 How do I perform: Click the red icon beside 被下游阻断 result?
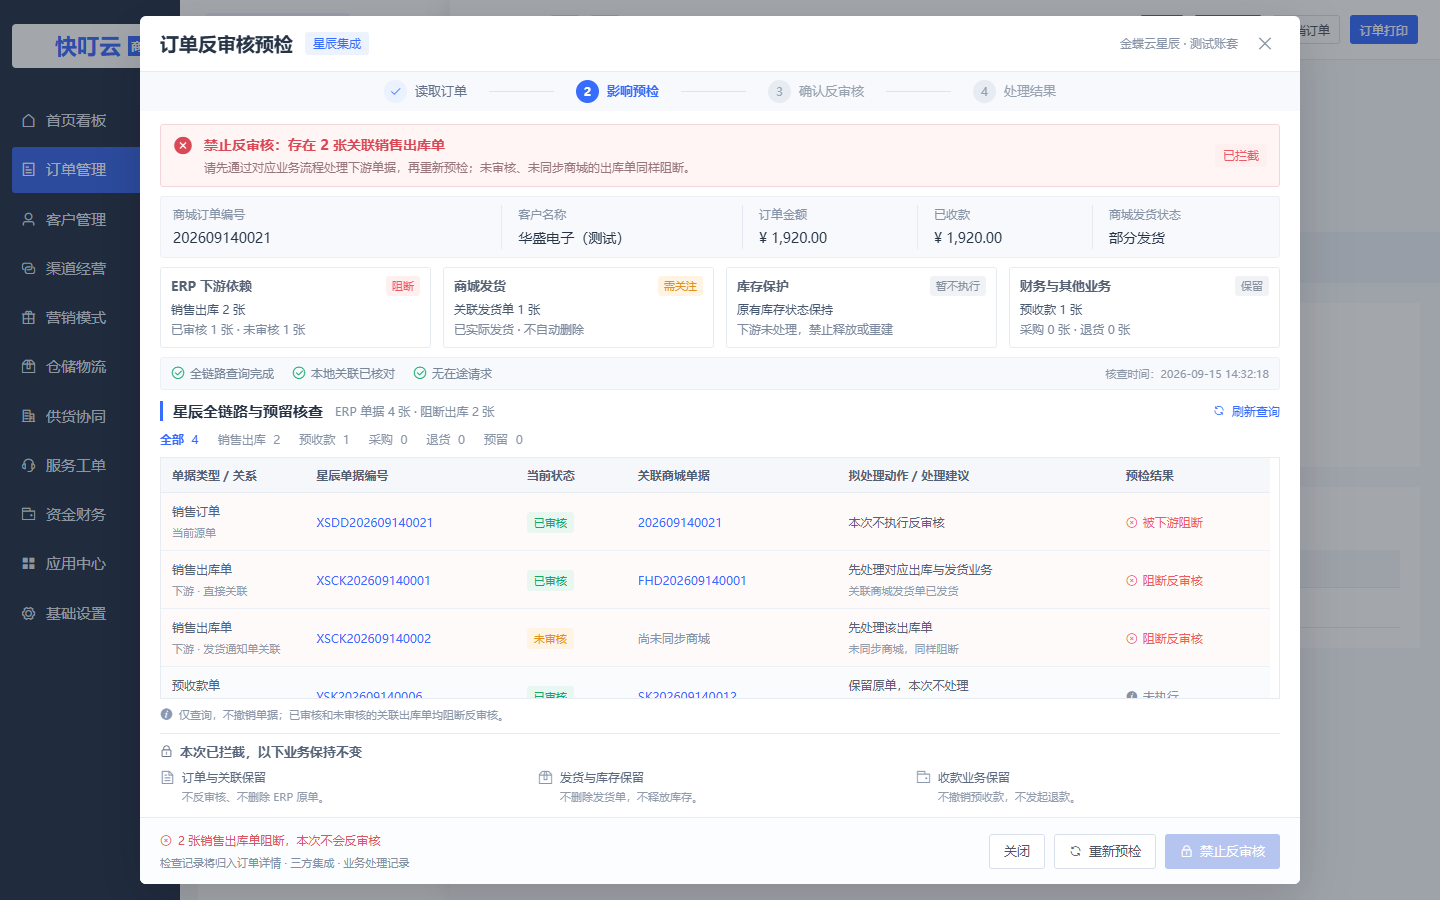1132,523
